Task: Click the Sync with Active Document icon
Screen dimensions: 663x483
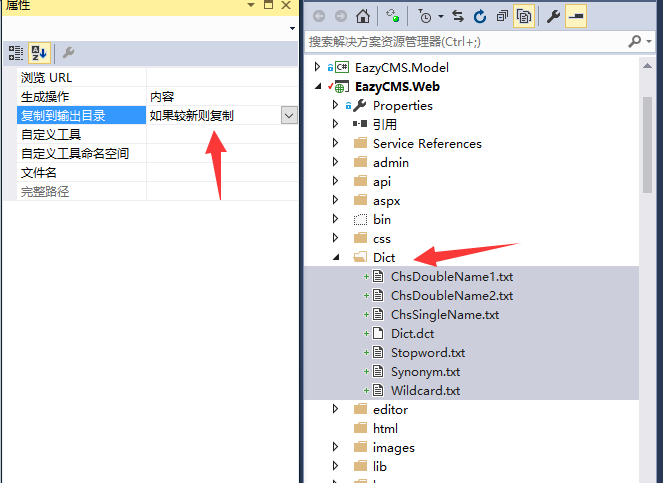Action: click(x=458, y=16)
